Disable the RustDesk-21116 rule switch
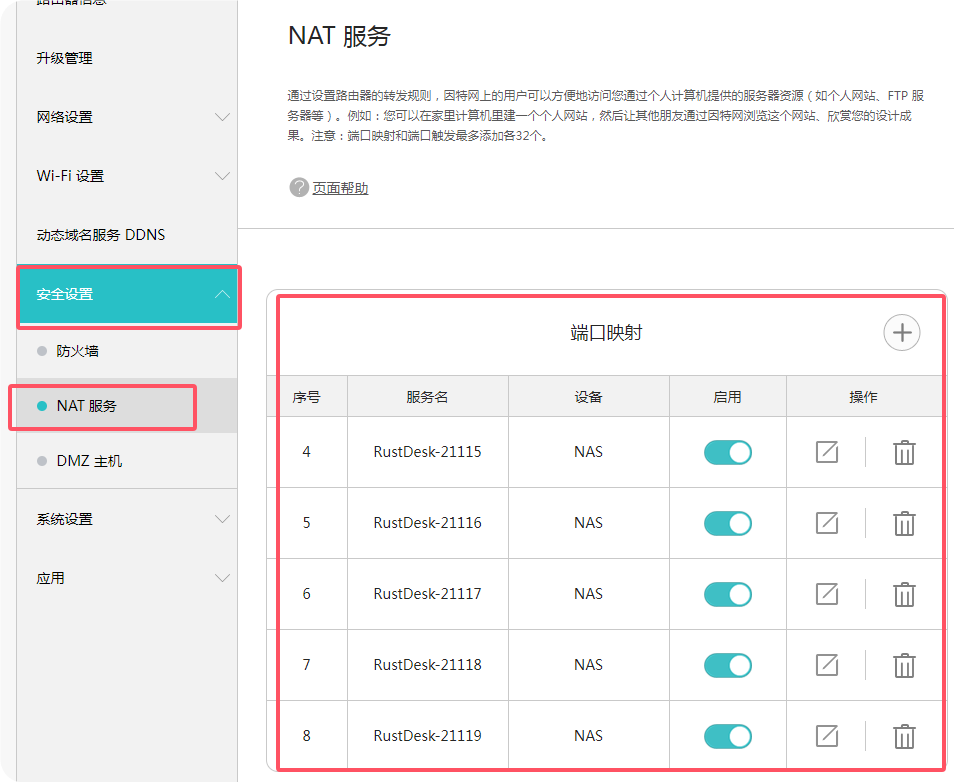The image size is (954, 782). (x=728, y=523)
